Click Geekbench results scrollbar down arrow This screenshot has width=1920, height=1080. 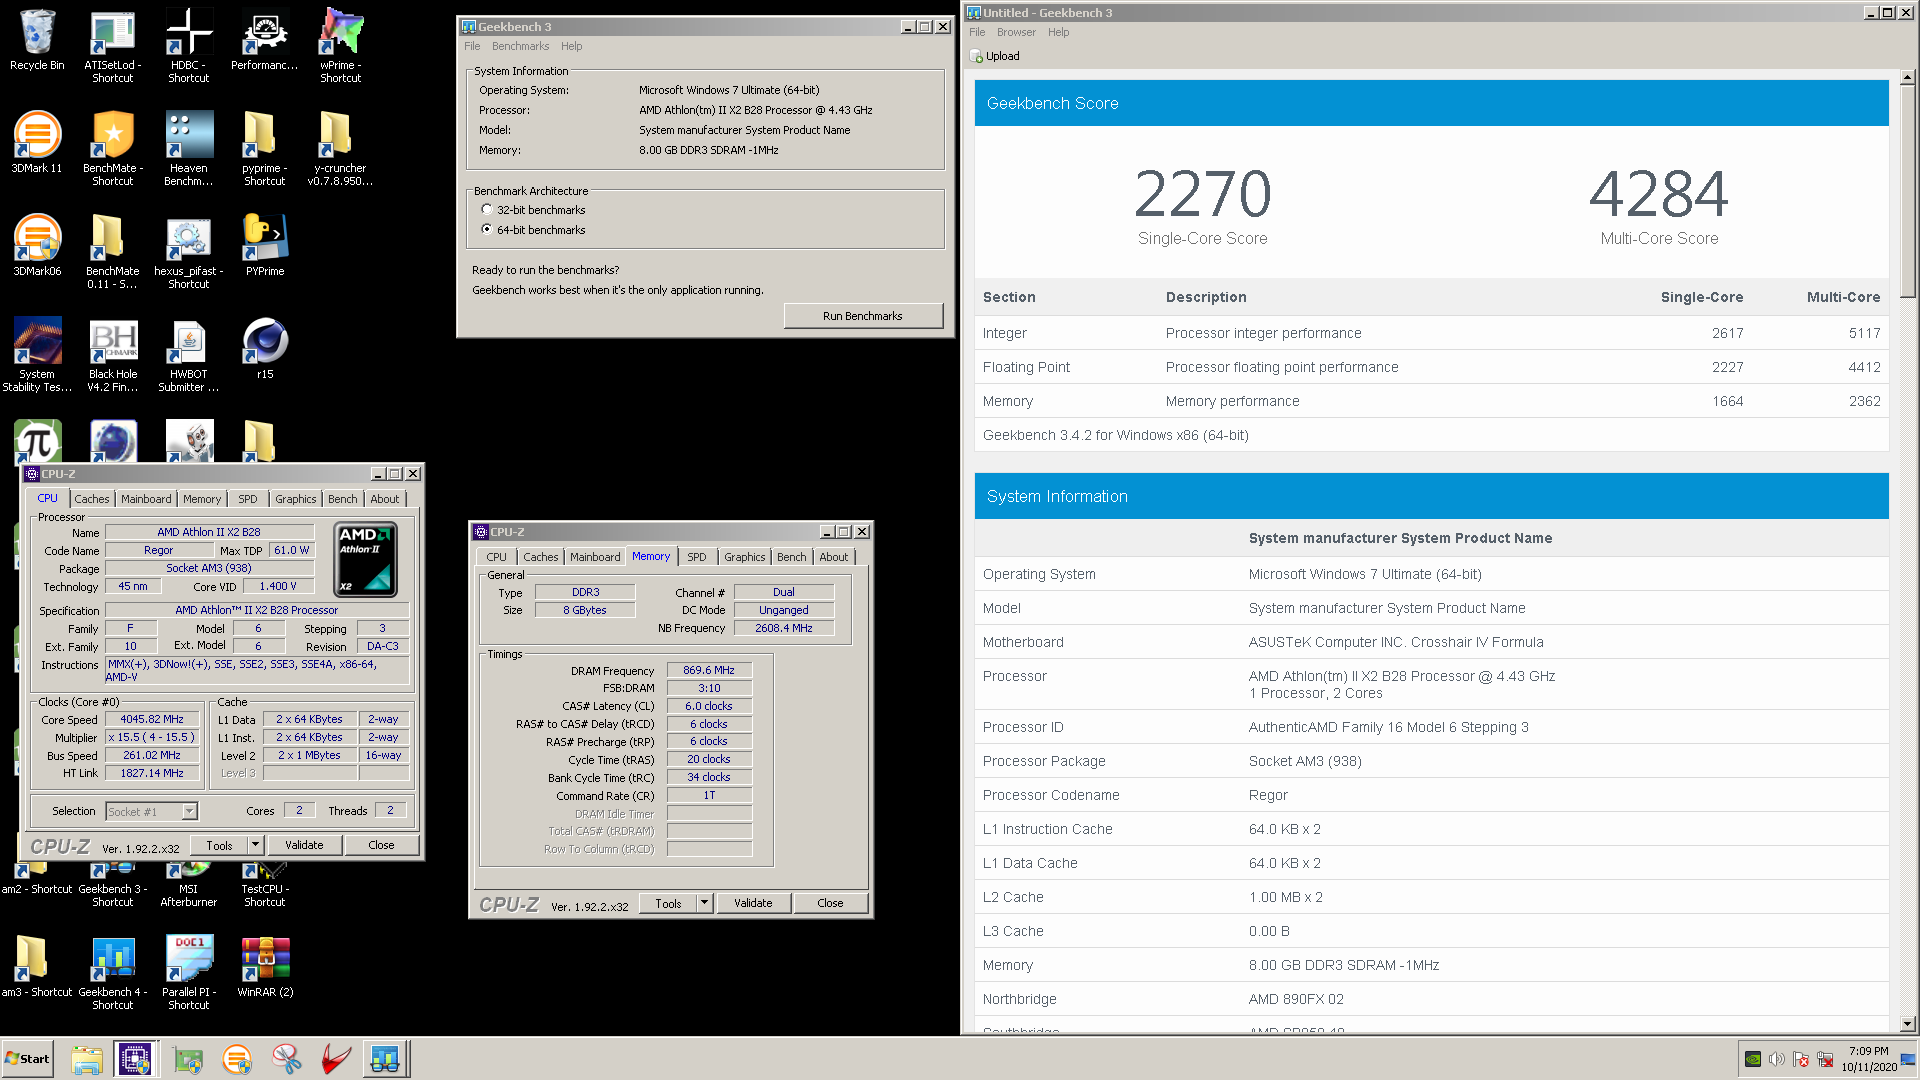(x=1907, y=1024)
